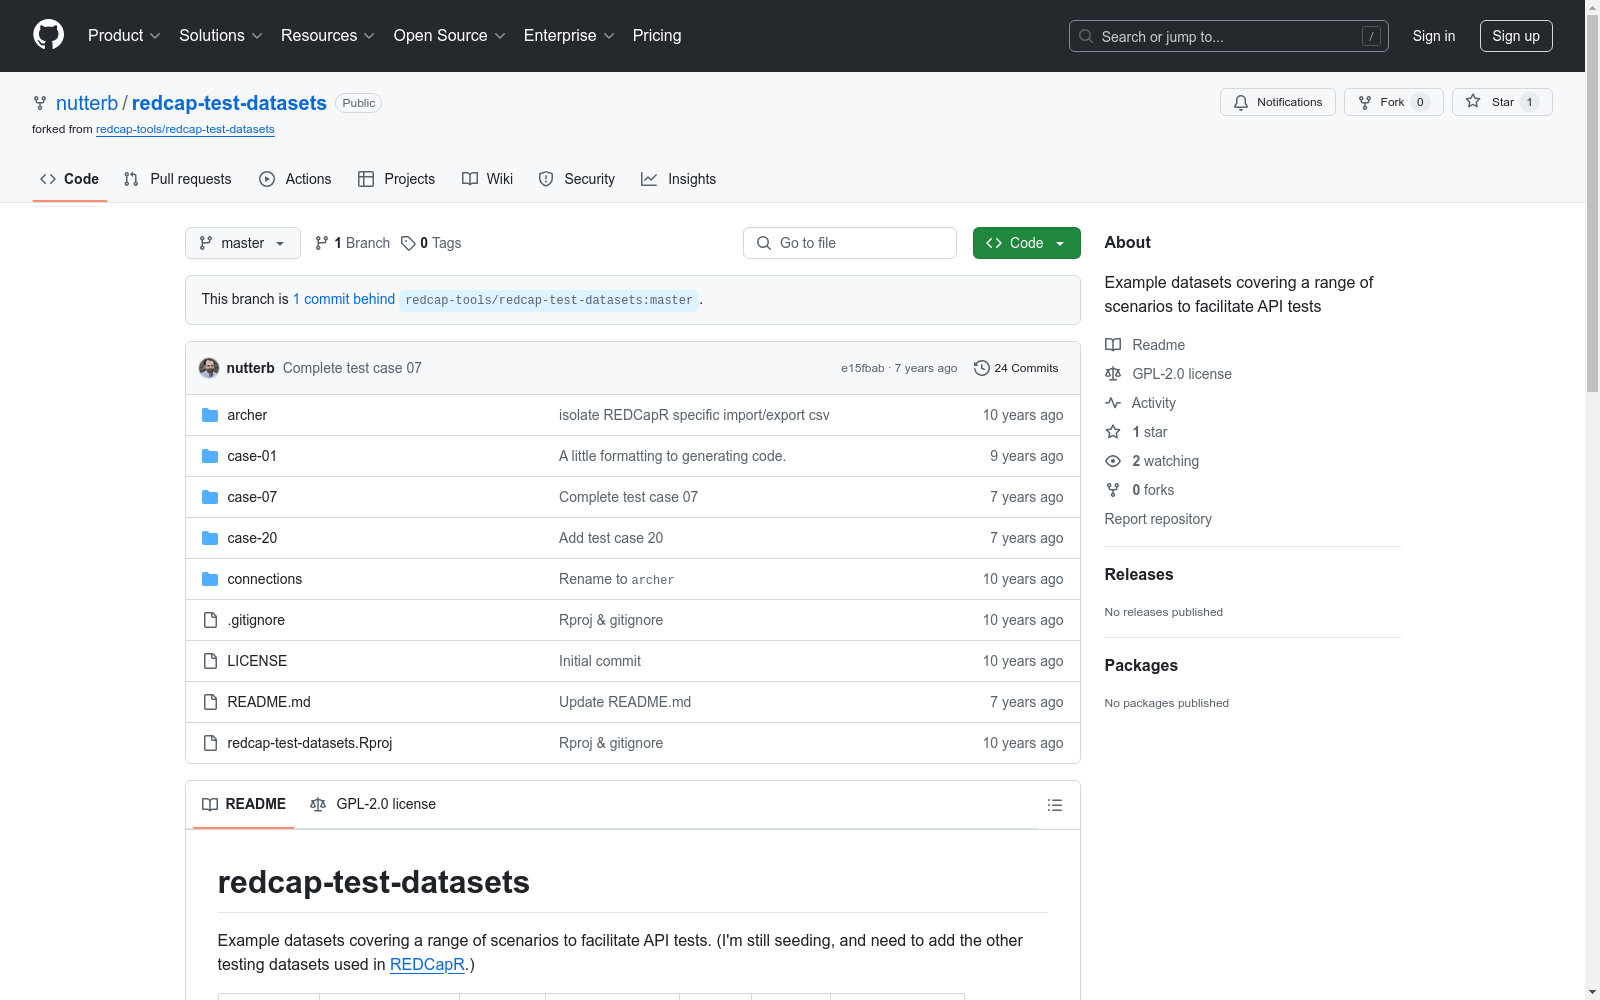The width and height of the screenshot is (1600, 1000).
Task: Click nutterb's avatar image
Action: click(x=209, y=368)
